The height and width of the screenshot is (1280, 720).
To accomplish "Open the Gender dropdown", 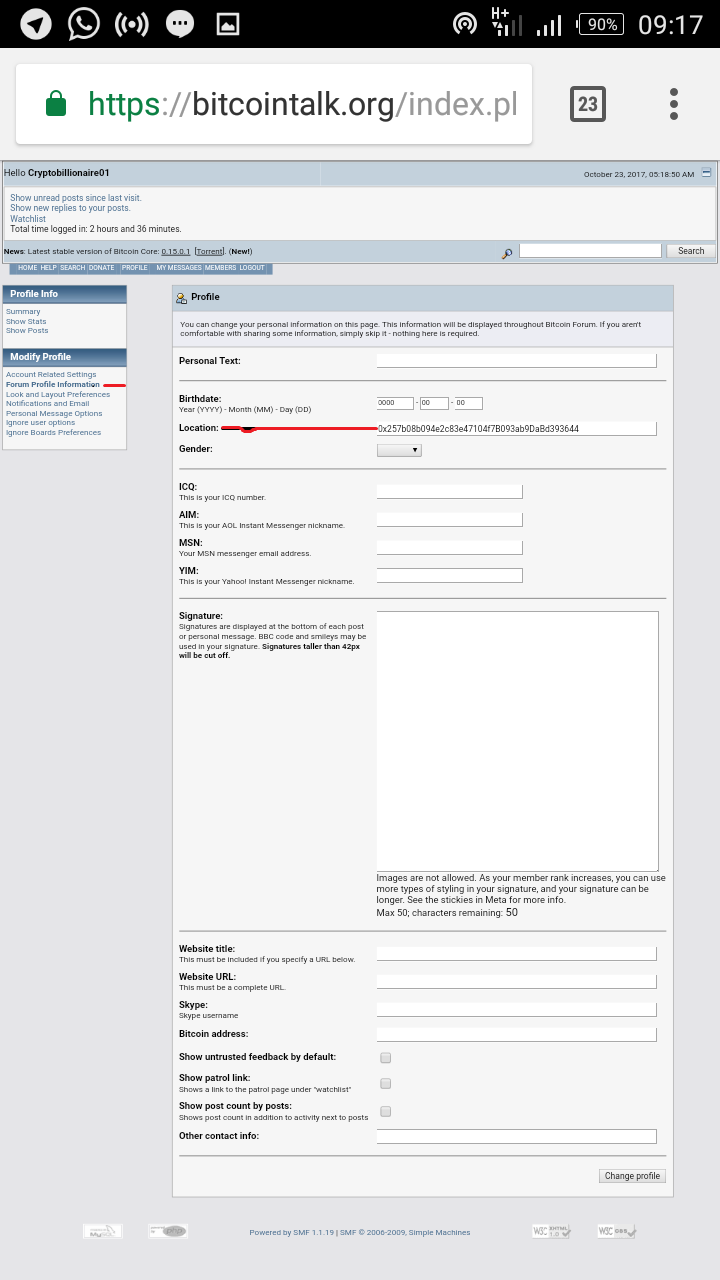I will pos(399,450).
